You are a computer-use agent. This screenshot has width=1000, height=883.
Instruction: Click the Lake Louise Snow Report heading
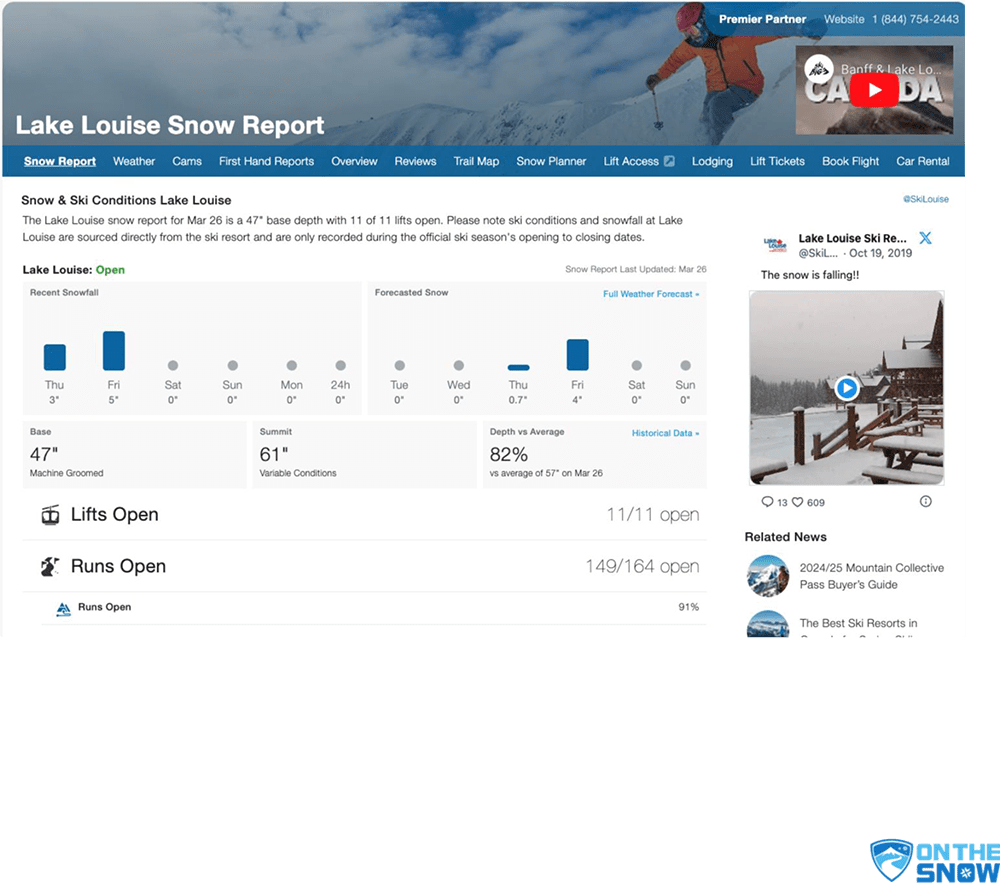tap(170, 125)
